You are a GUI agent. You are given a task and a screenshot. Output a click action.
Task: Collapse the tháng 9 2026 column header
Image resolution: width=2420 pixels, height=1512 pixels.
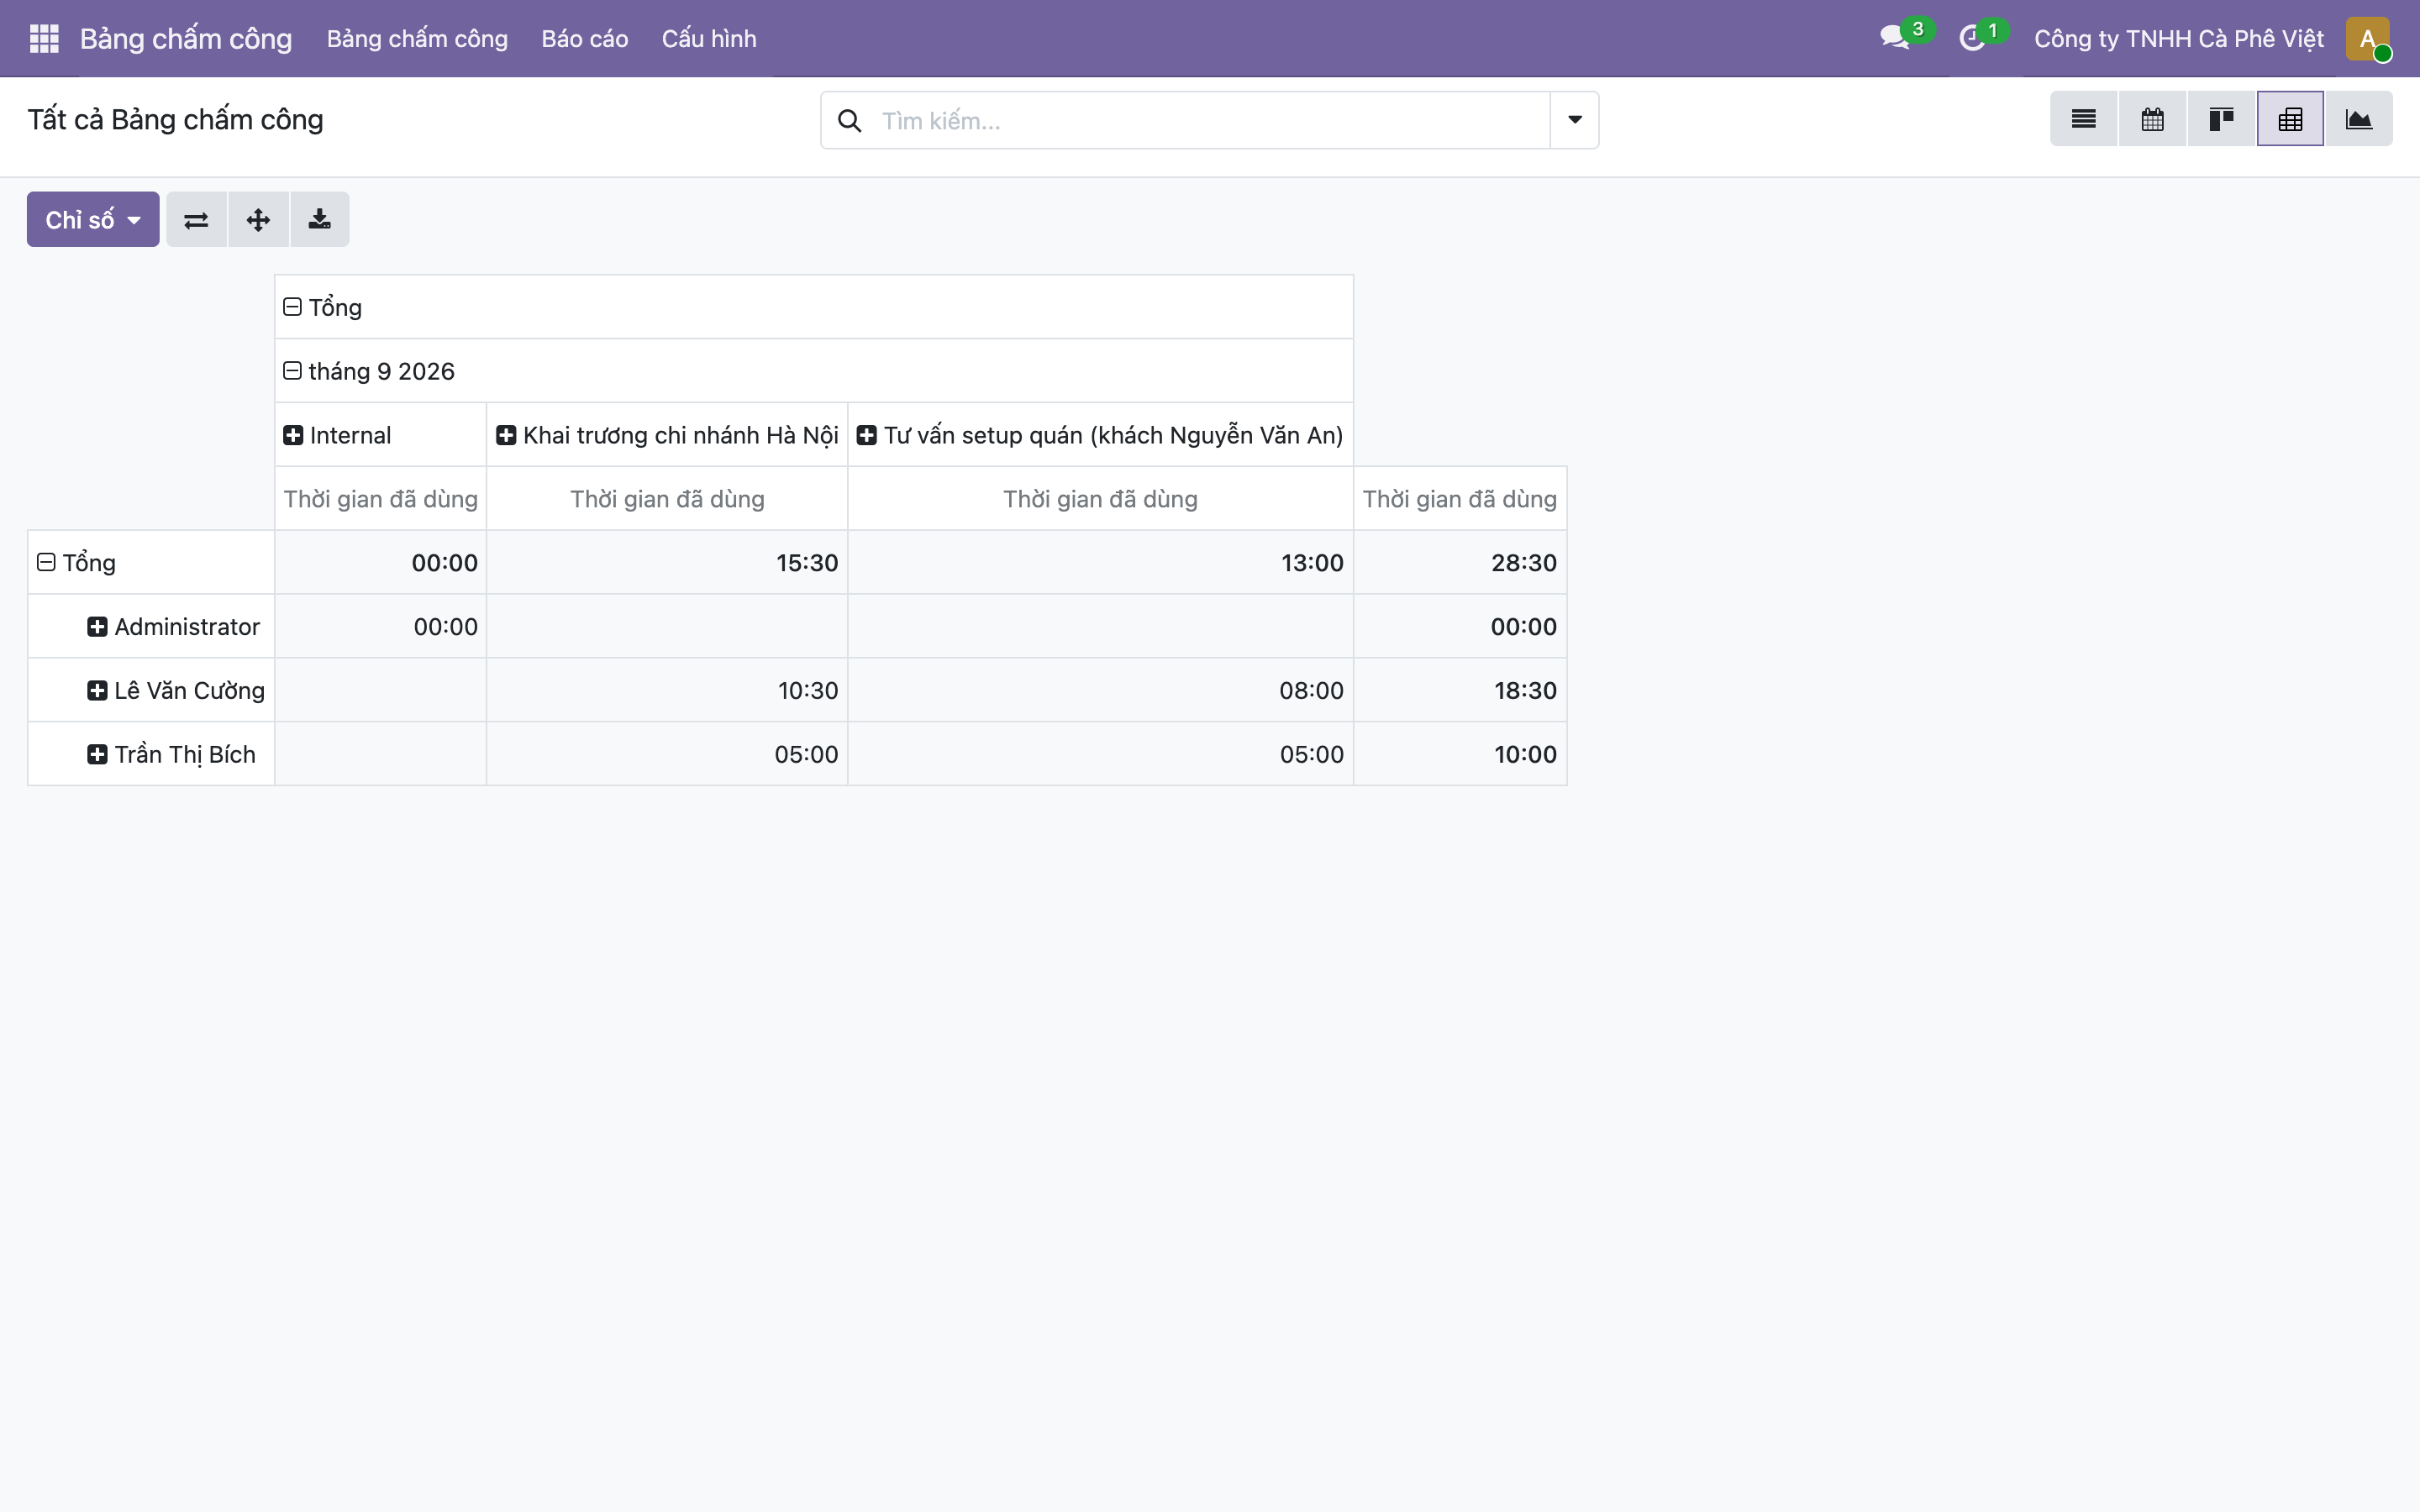(368, 371)
